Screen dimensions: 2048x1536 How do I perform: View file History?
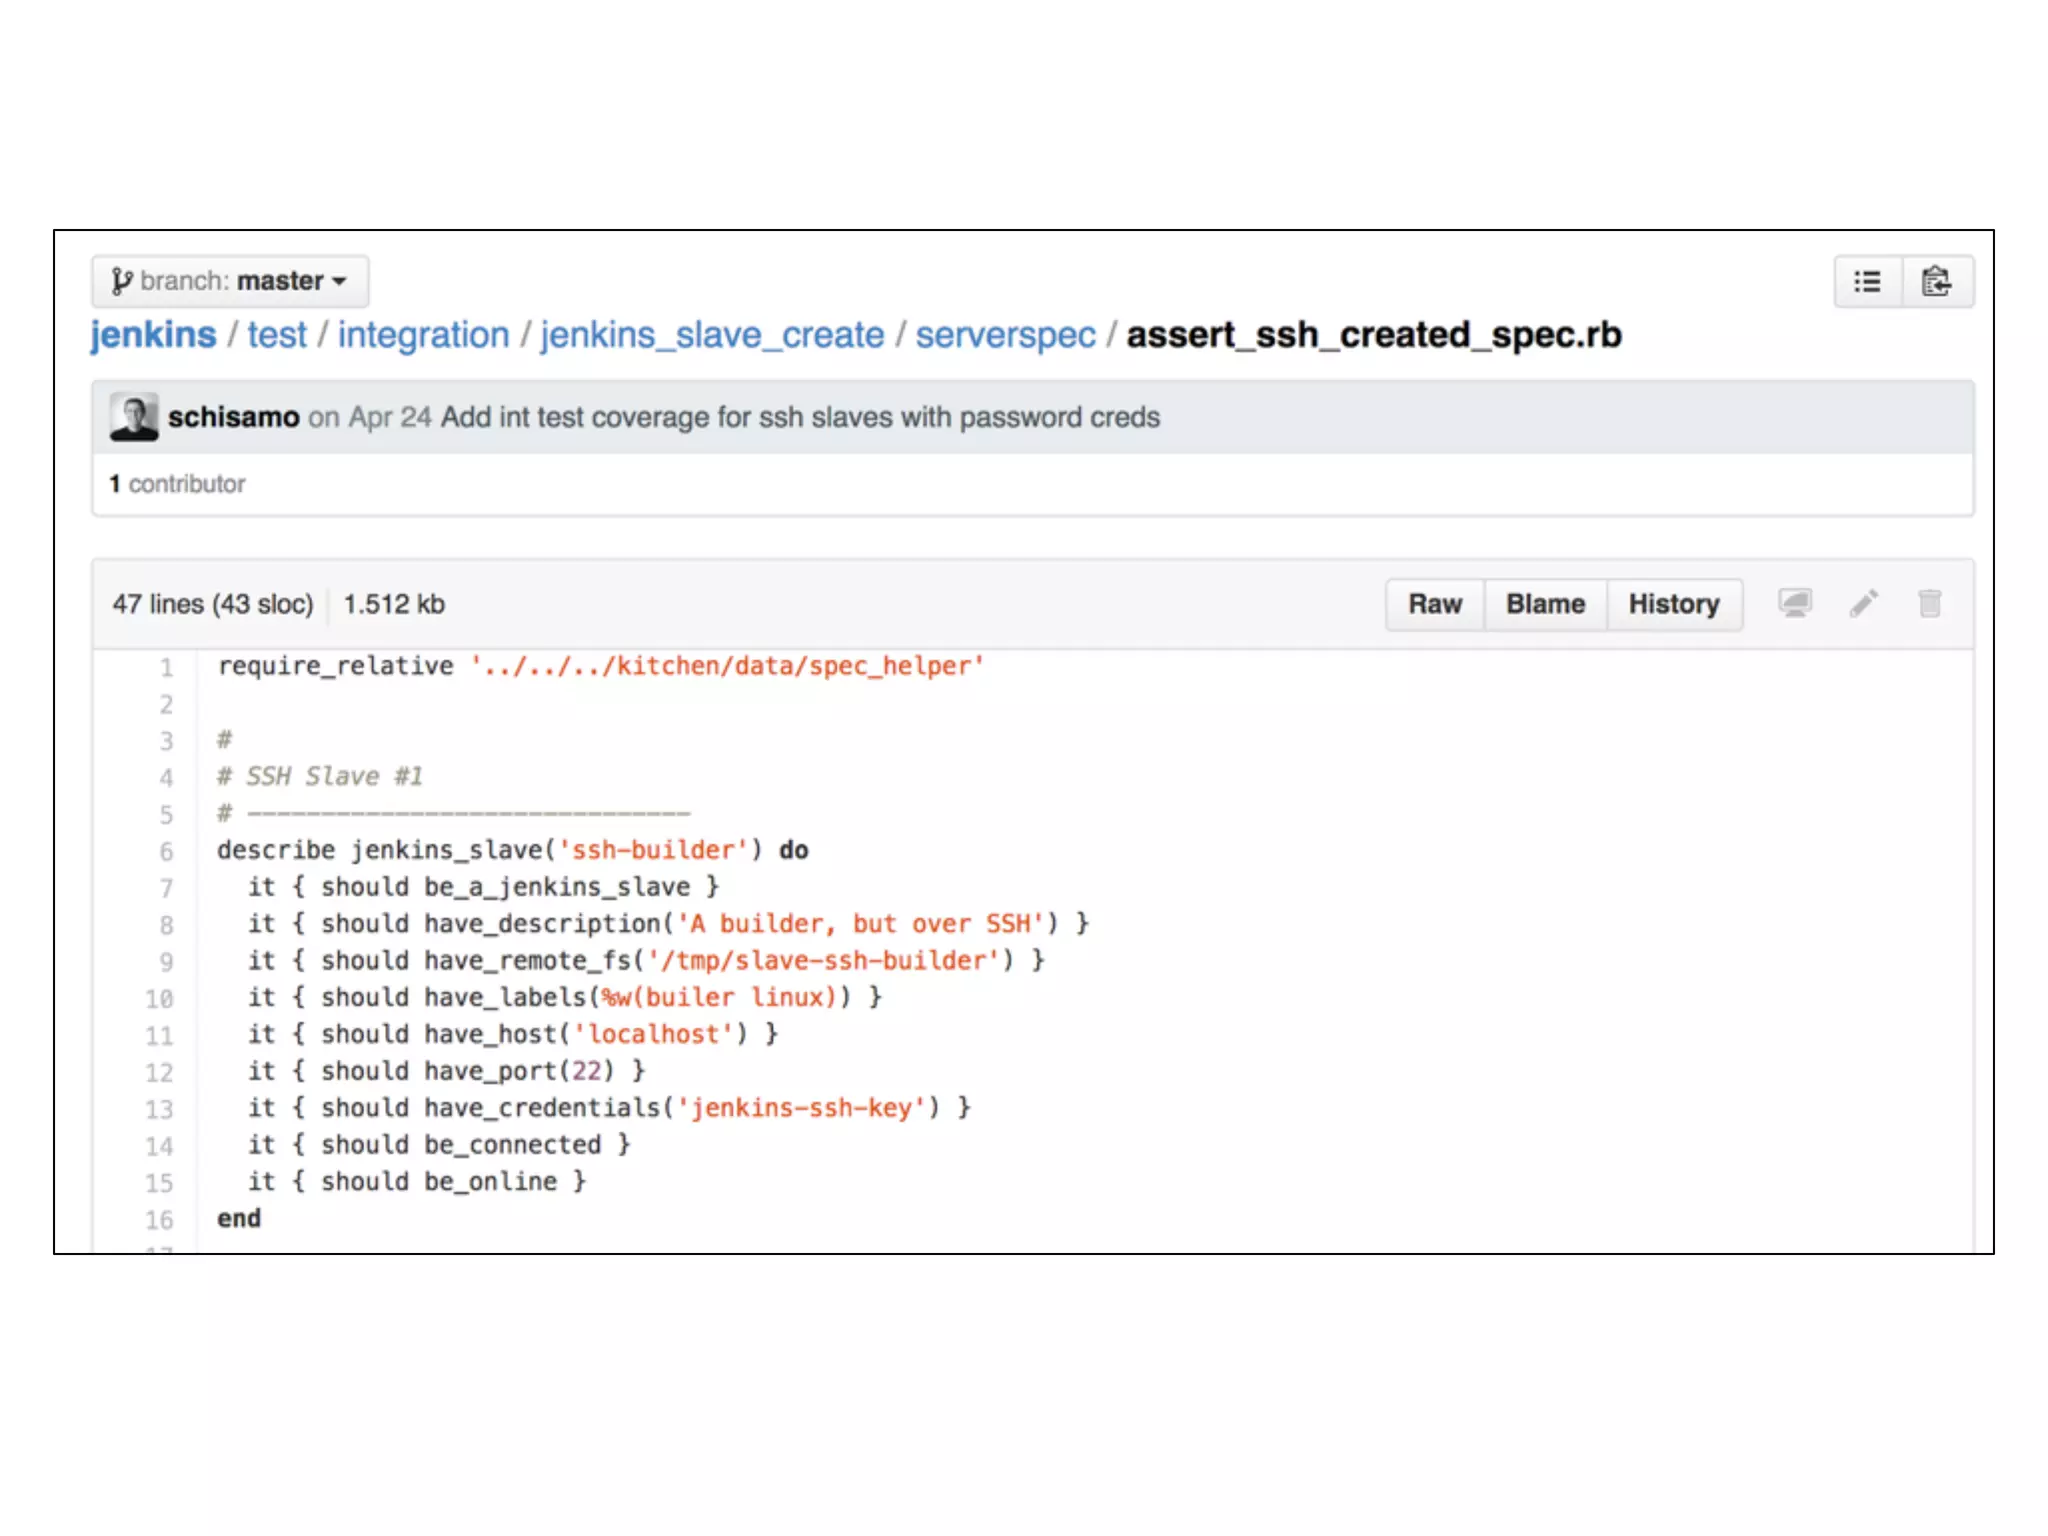pos(1673,604)
